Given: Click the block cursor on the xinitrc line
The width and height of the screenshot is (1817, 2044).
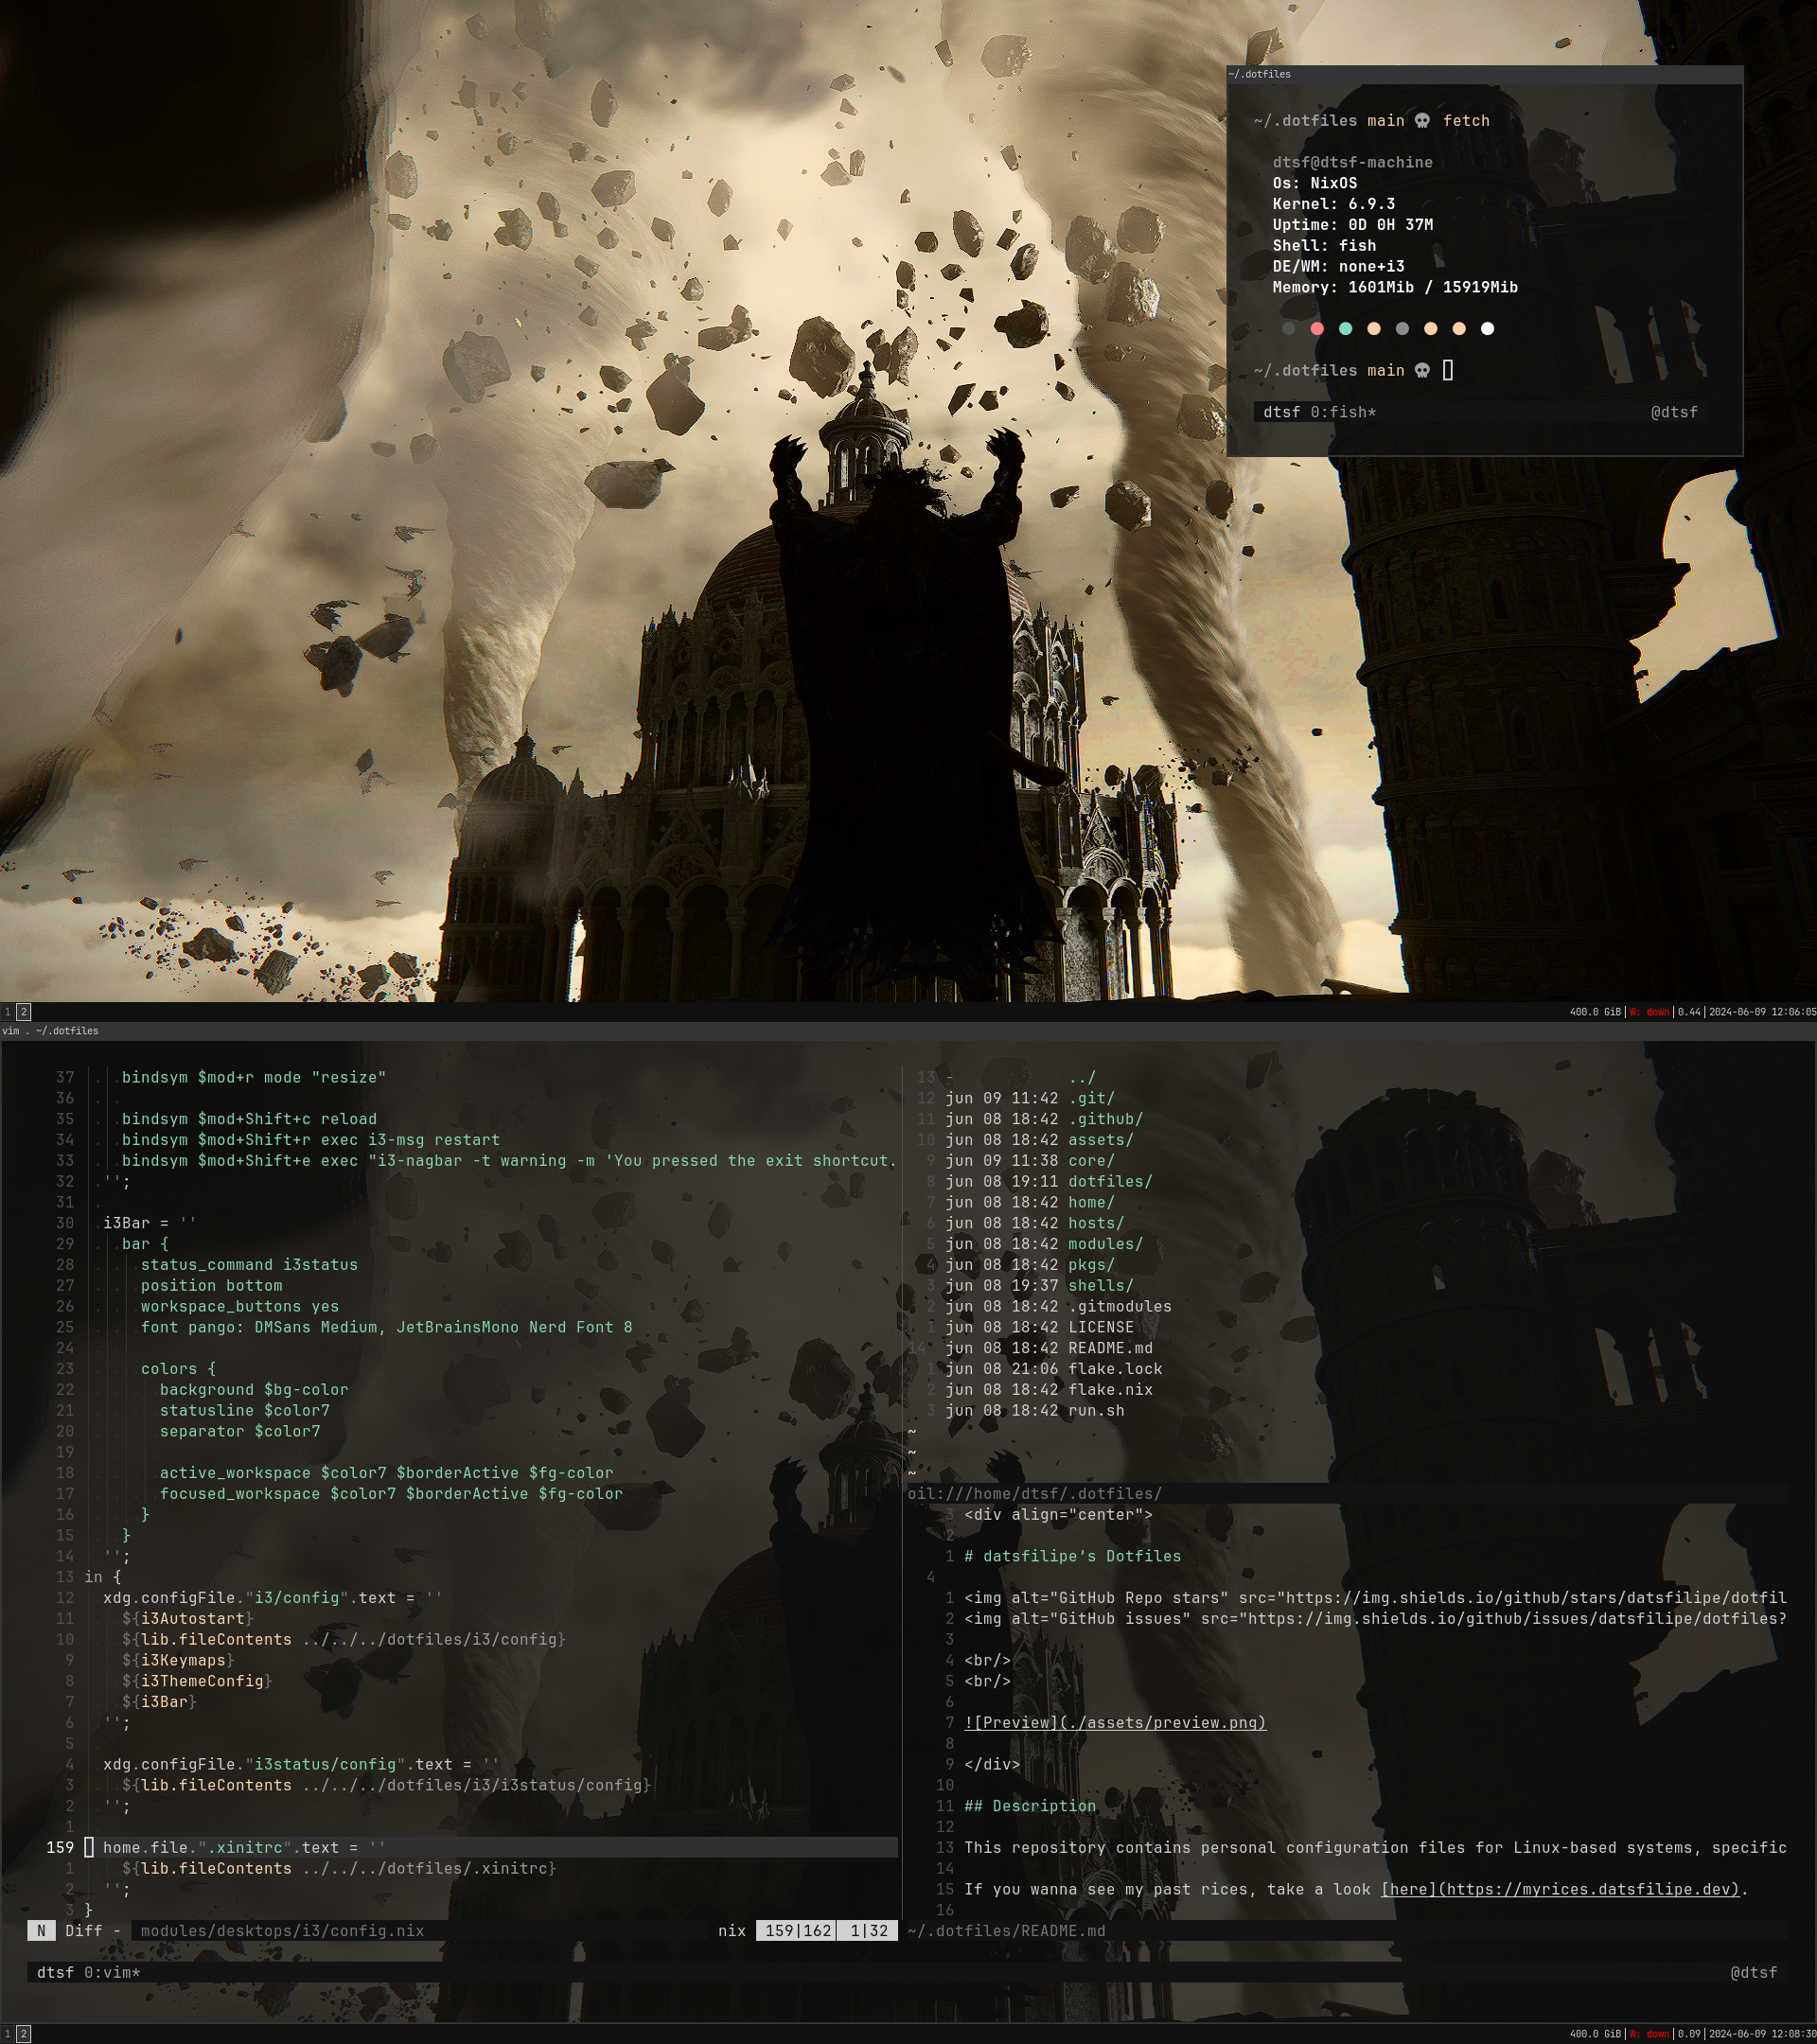Looking at the screenshot, I should (x=89, y=1848).
